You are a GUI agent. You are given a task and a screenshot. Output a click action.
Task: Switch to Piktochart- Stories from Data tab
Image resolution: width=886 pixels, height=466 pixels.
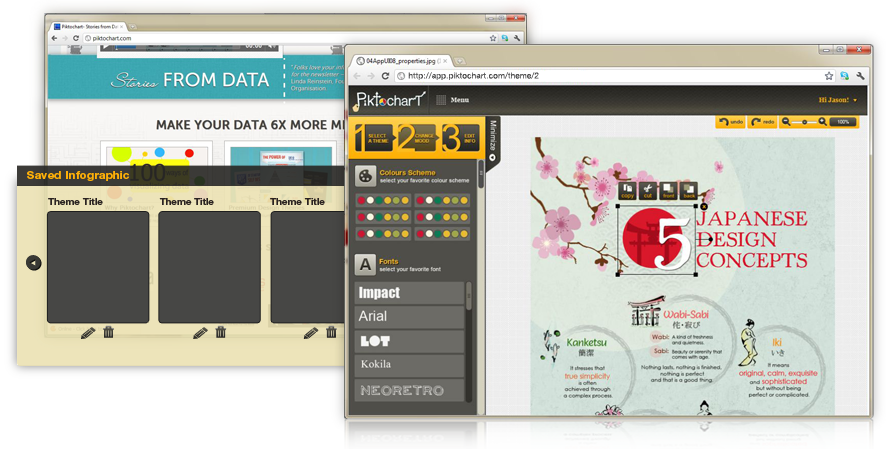(88, 27)
